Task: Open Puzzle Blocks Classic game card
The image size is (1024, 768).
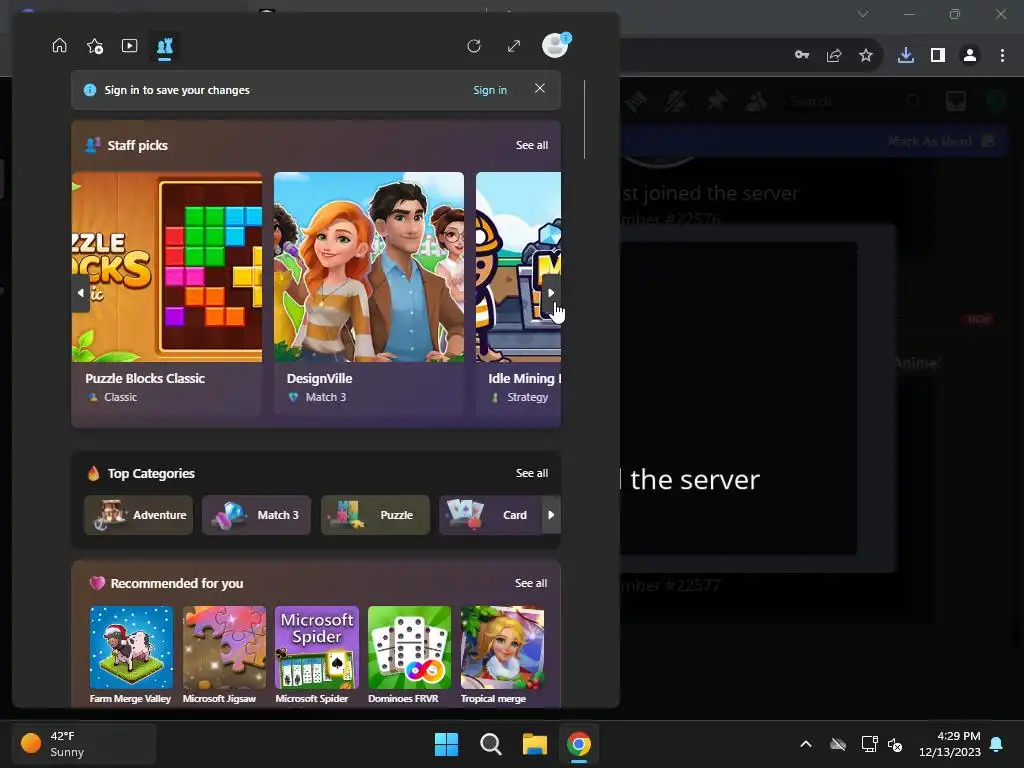Action: click(x=167, y=293)
